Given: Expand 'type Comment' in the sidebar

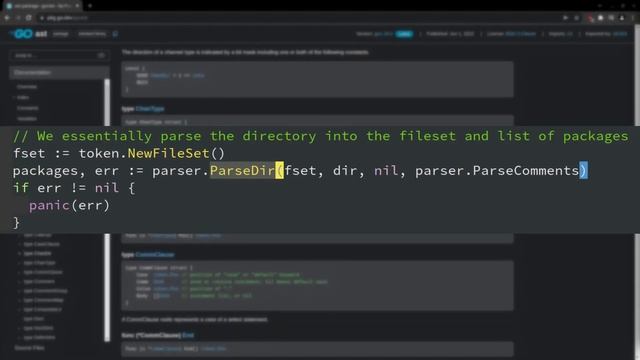Looking at the screenshot, I should click(37, 282).
